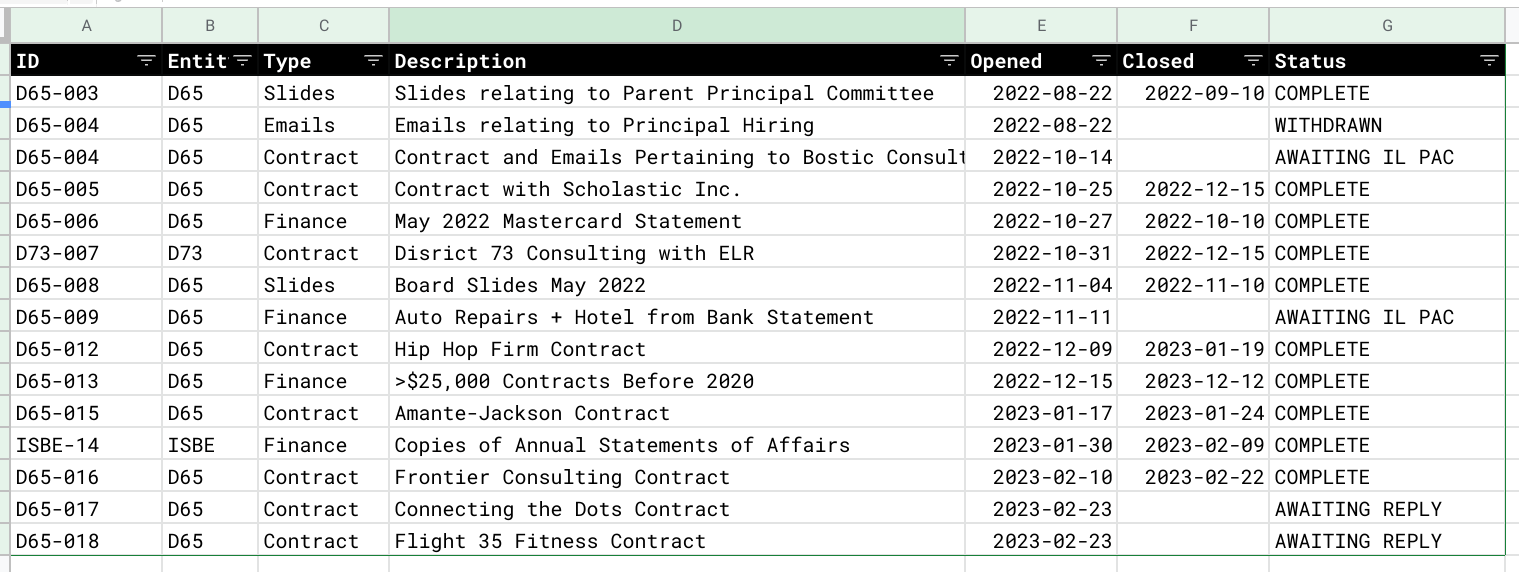Open the Type column filter icon

[x=373, y=61]
